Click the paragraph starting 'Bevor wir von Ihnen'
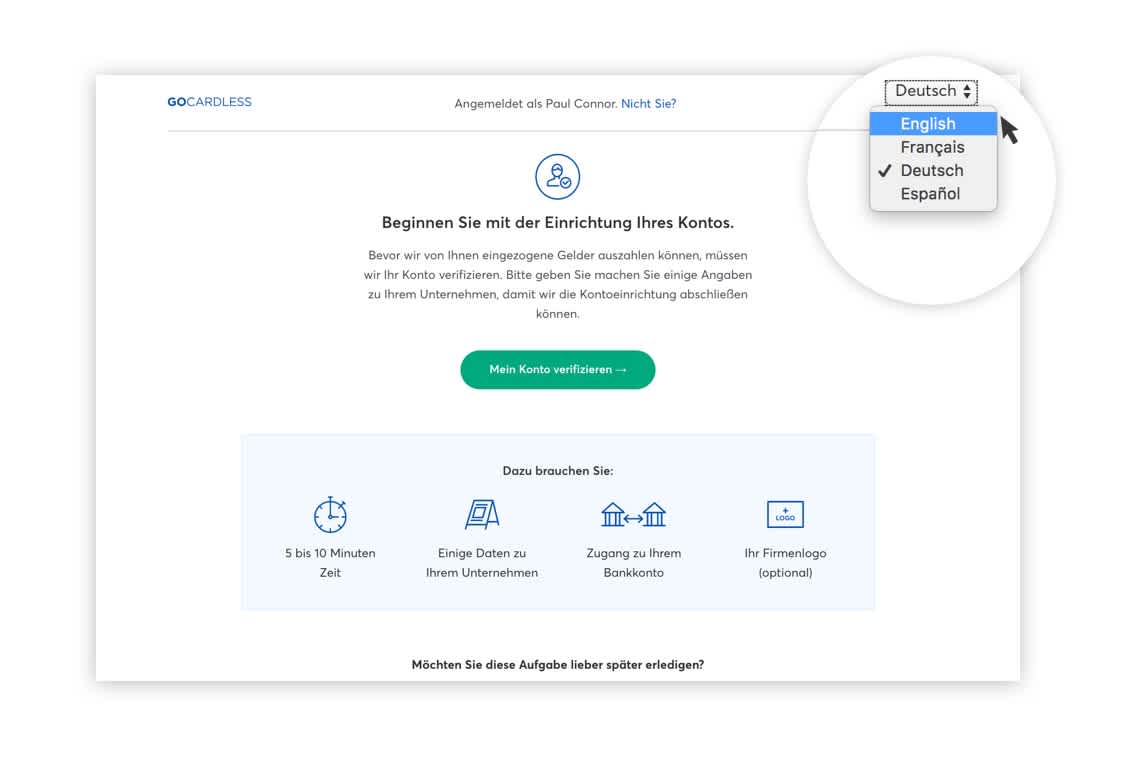 tap(558, 284)
